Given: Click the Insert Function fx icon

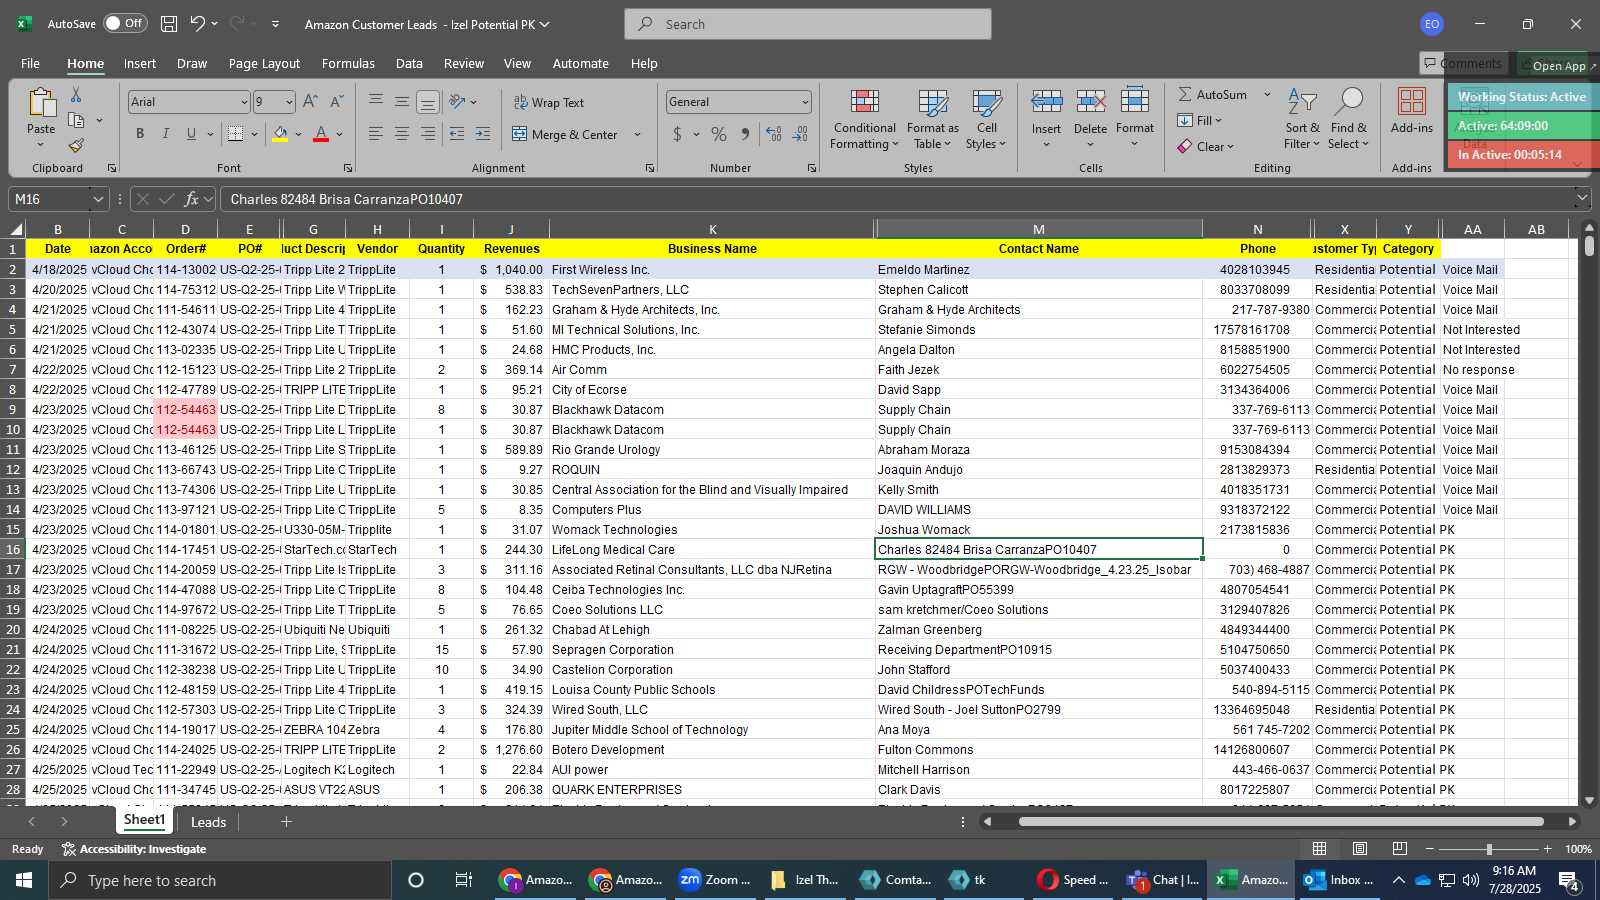Looking at the screenshot, I should click(x=192, y=199).
